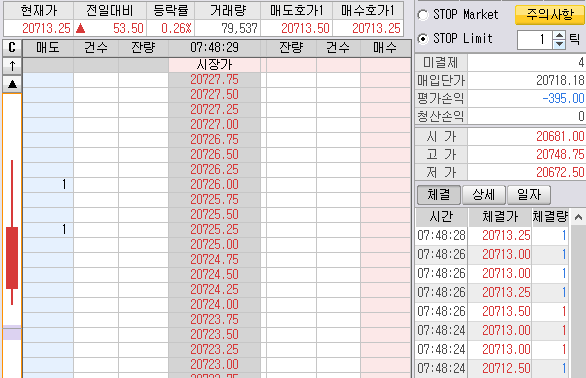The height and width of the screenshot is (378, 586).
Task: Click price 20725.25 in the ladder
Action: pyautogui.click(x=214, y=229)
